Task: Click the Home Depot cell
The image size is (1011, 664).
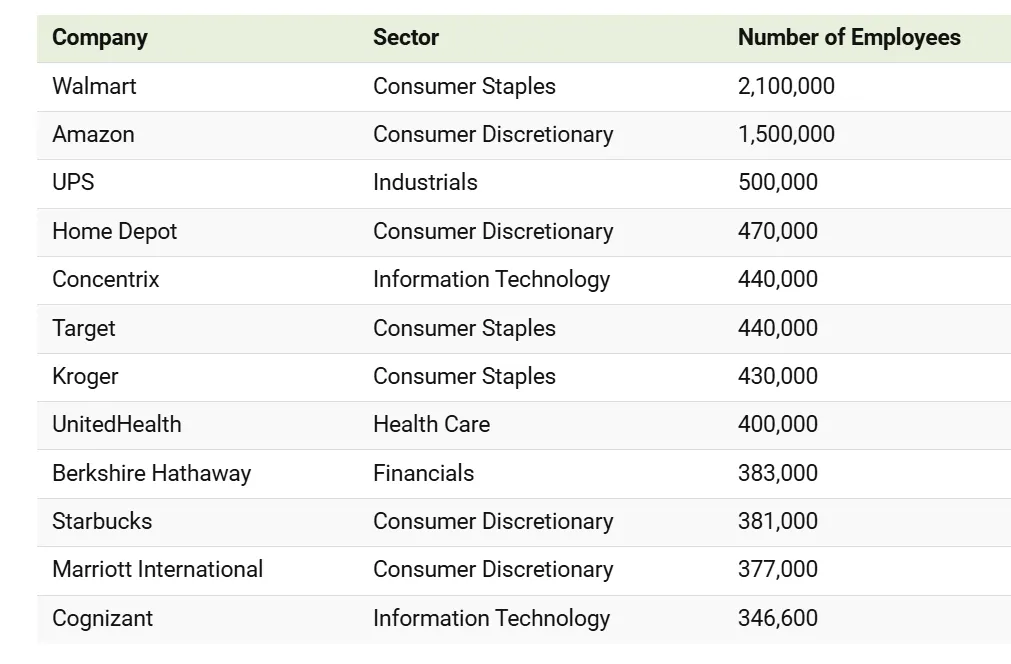Action: coord(114,231)
